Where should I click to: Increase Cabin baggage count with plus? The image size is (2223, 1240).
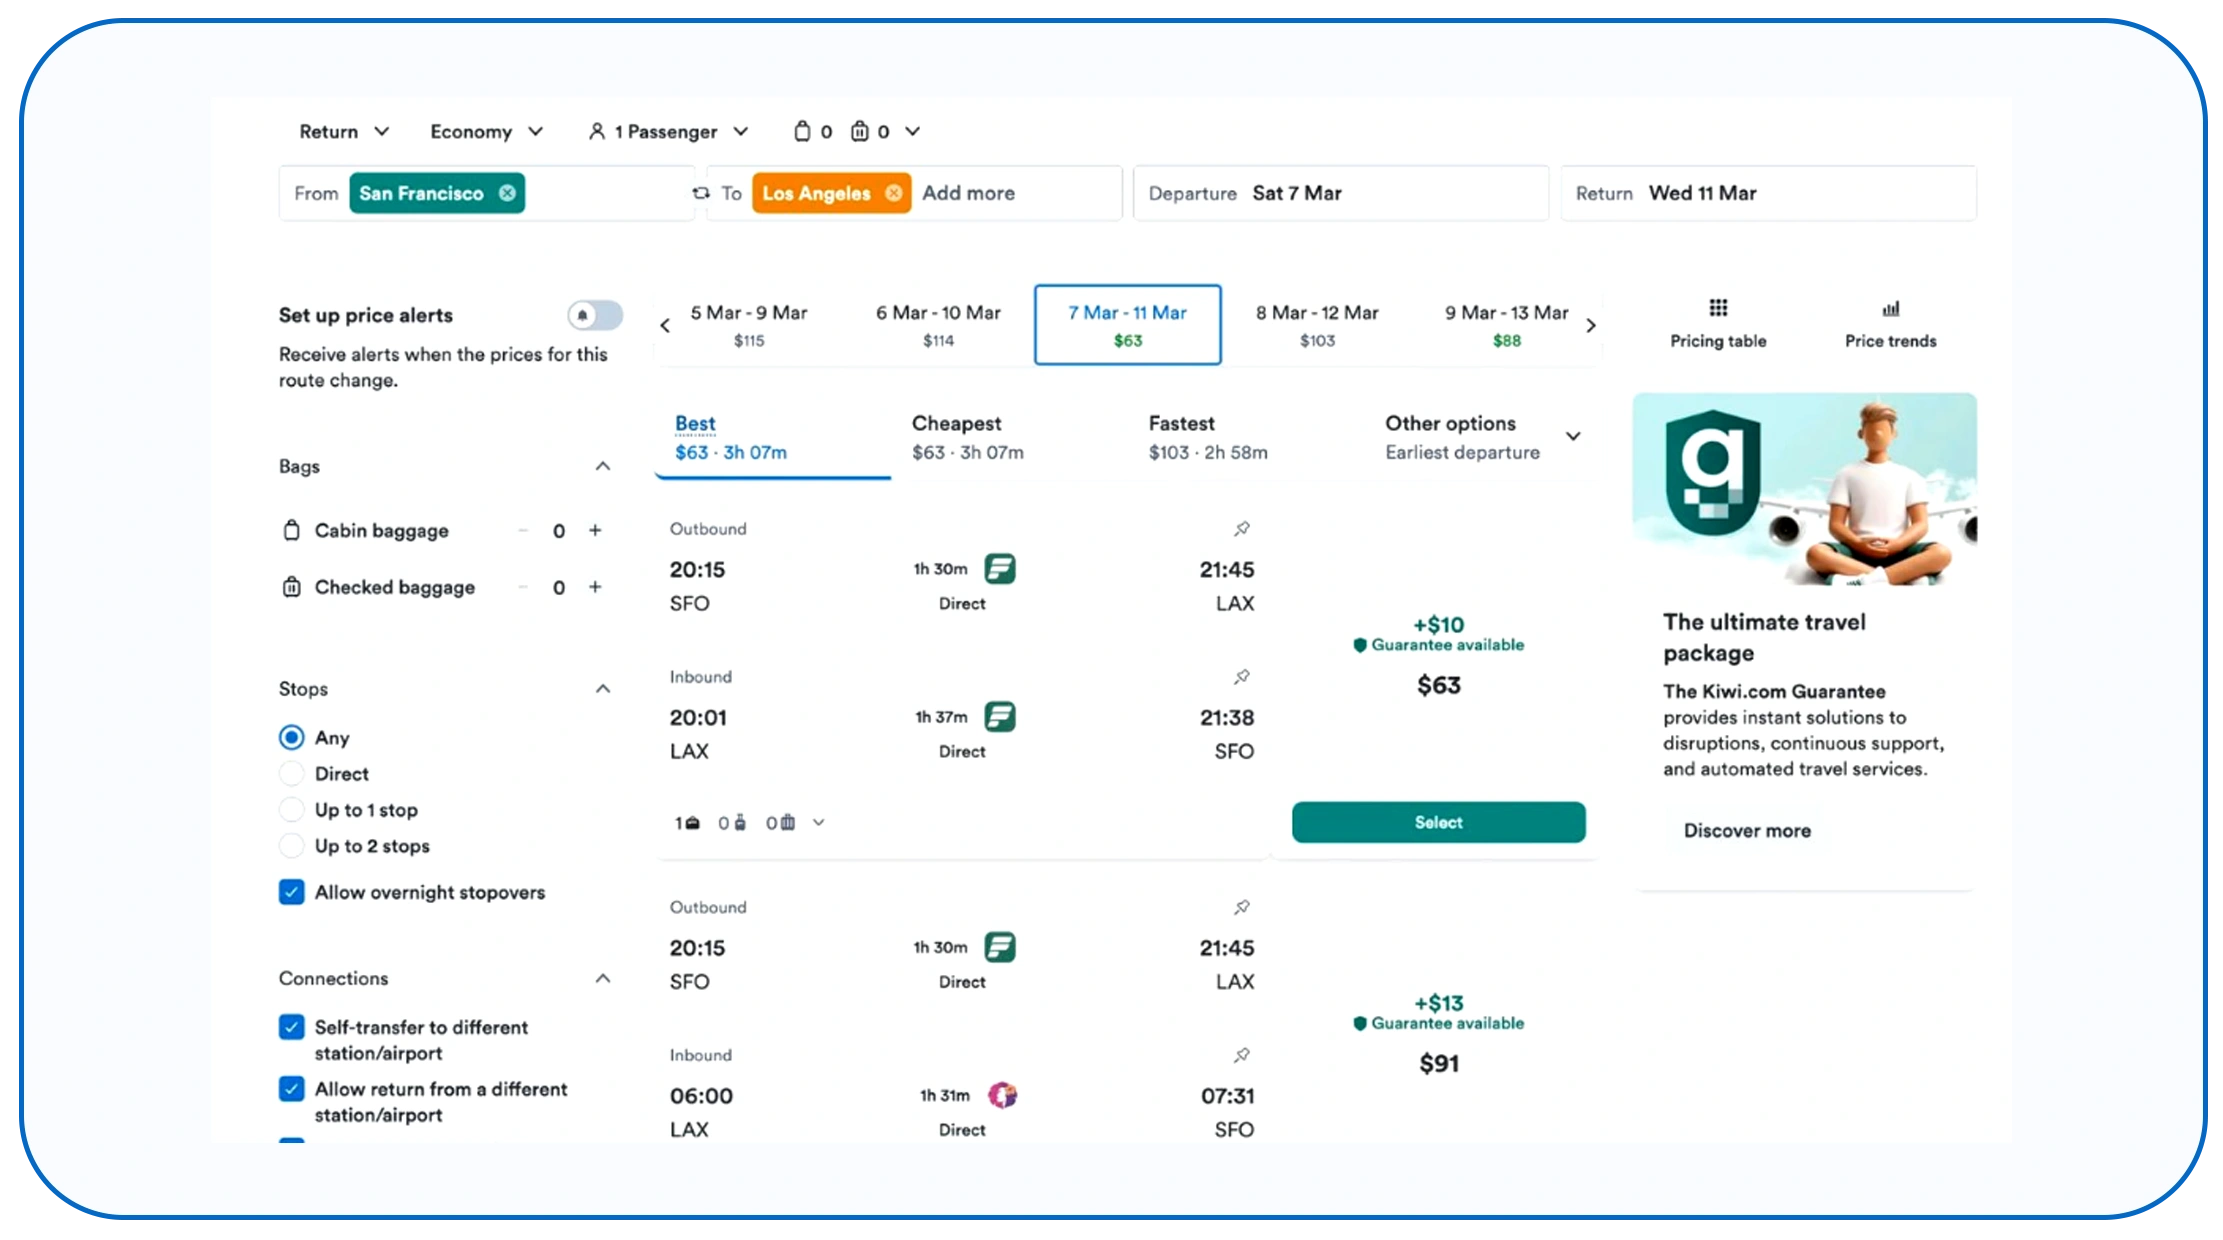click(595, 530)
